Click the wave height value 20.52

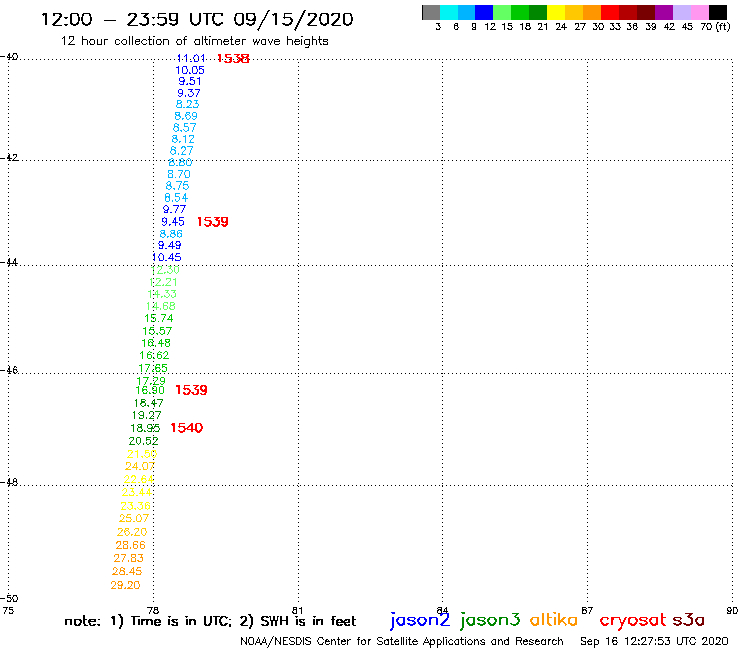pos(143,441)
